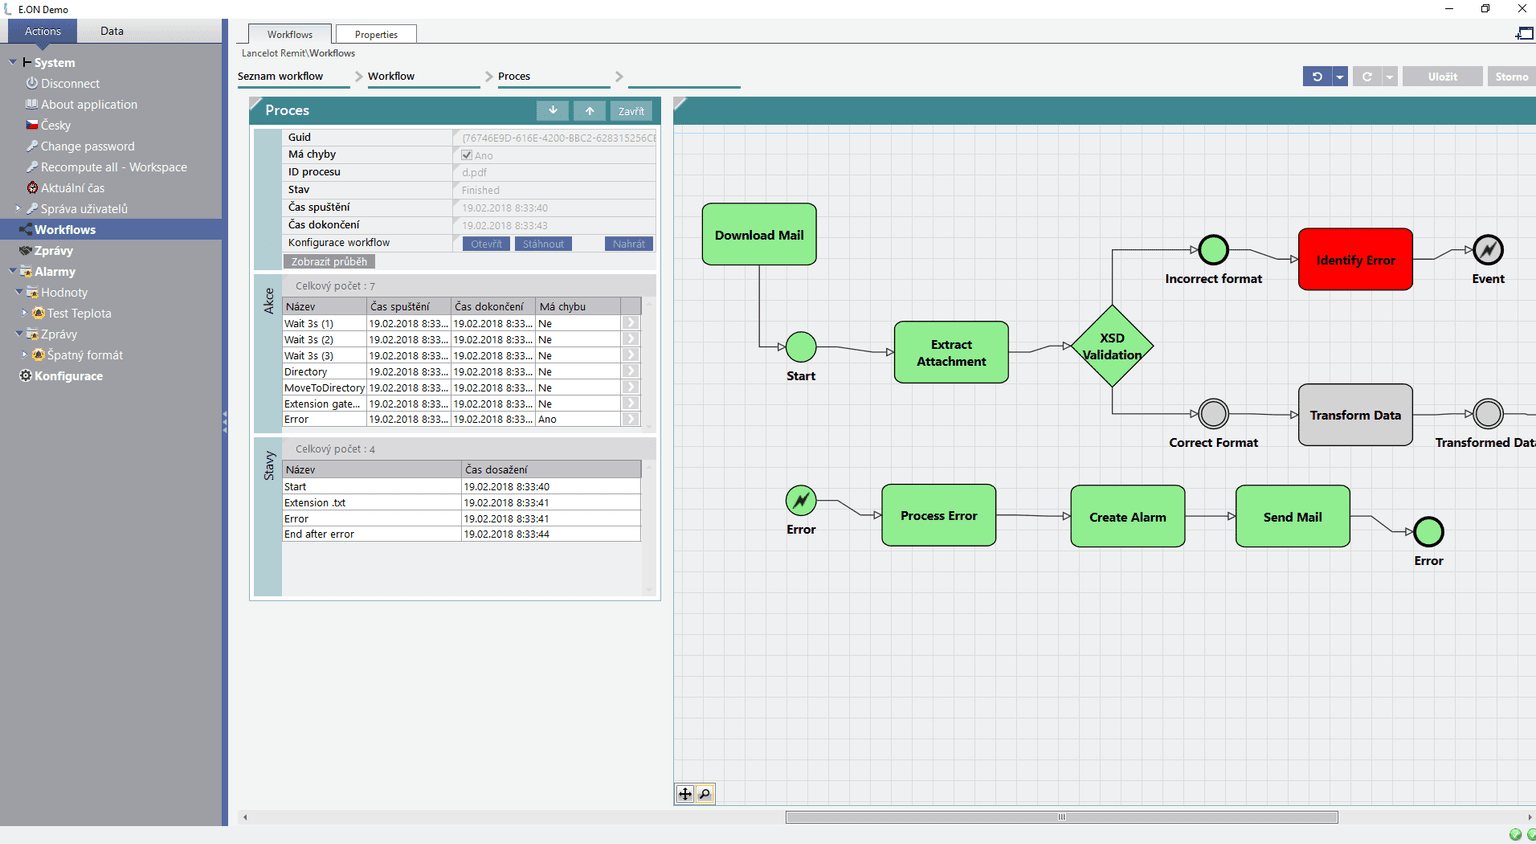This screenshot has width=1536, height=844.
Task: Click the pan/move tool icon in canvas
Action: tap(685, 794)
